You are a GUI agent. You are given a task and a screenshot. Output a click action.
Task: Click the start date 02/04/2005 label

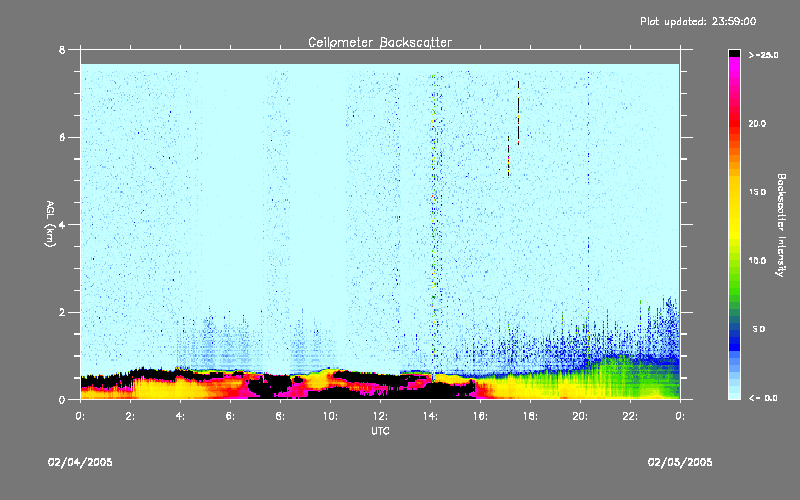pos(80,462)
